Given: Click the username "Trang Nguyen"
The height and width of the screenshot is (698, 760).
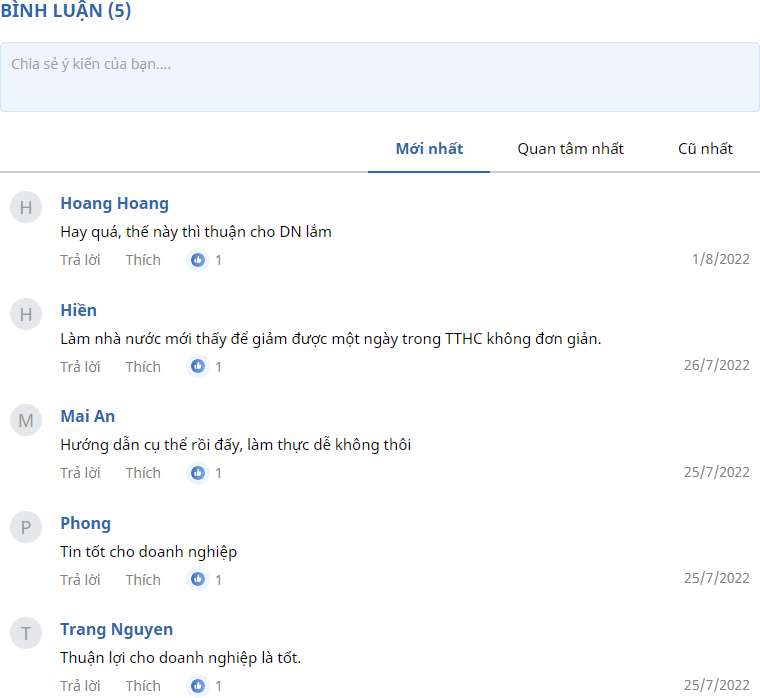Looking at the screenshot, I should tap(116, 629).
